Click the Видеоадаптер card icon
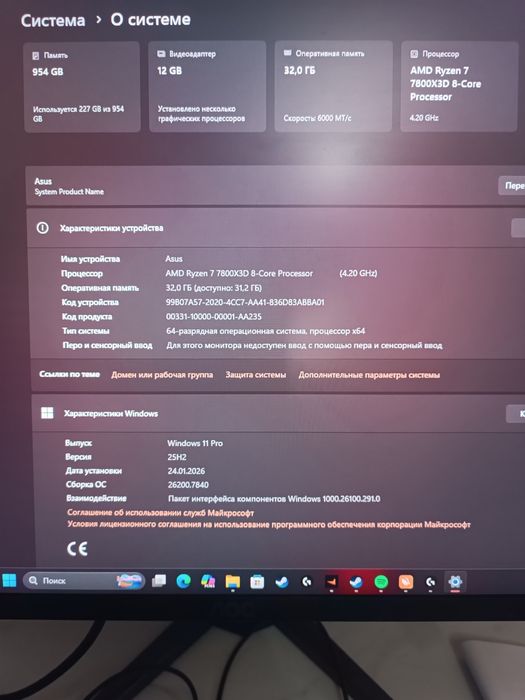 (x=161, y=54)
